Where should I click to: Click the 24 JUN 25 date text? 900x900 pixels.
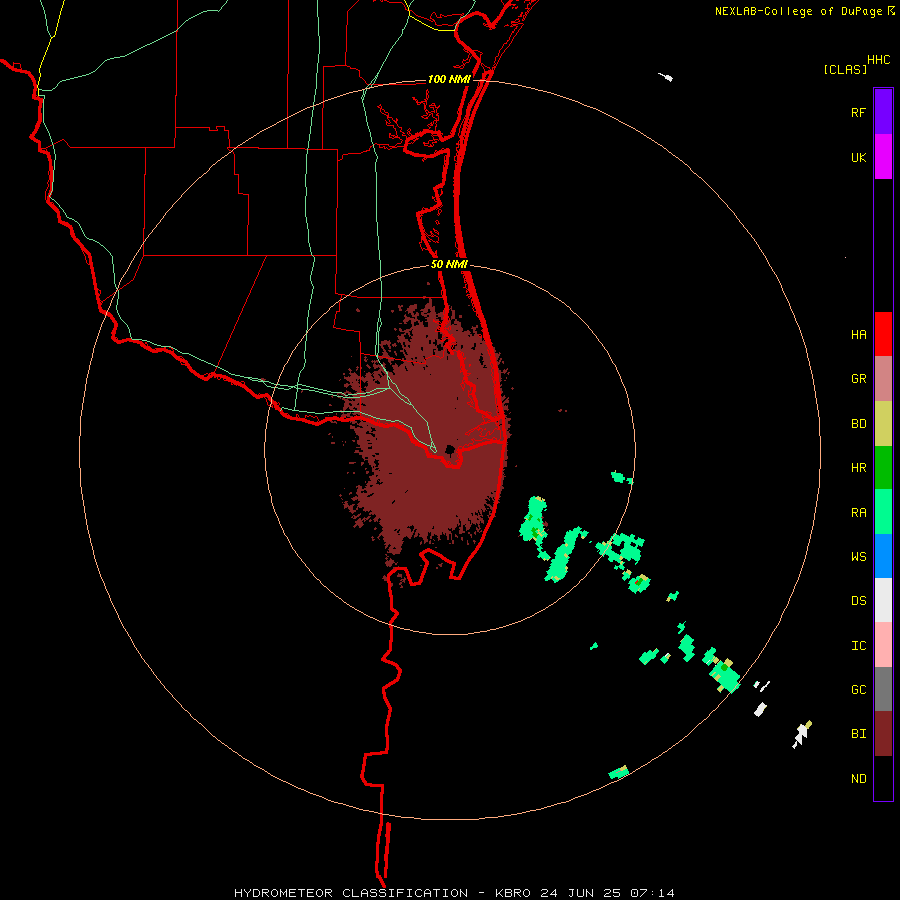(580, 893)
